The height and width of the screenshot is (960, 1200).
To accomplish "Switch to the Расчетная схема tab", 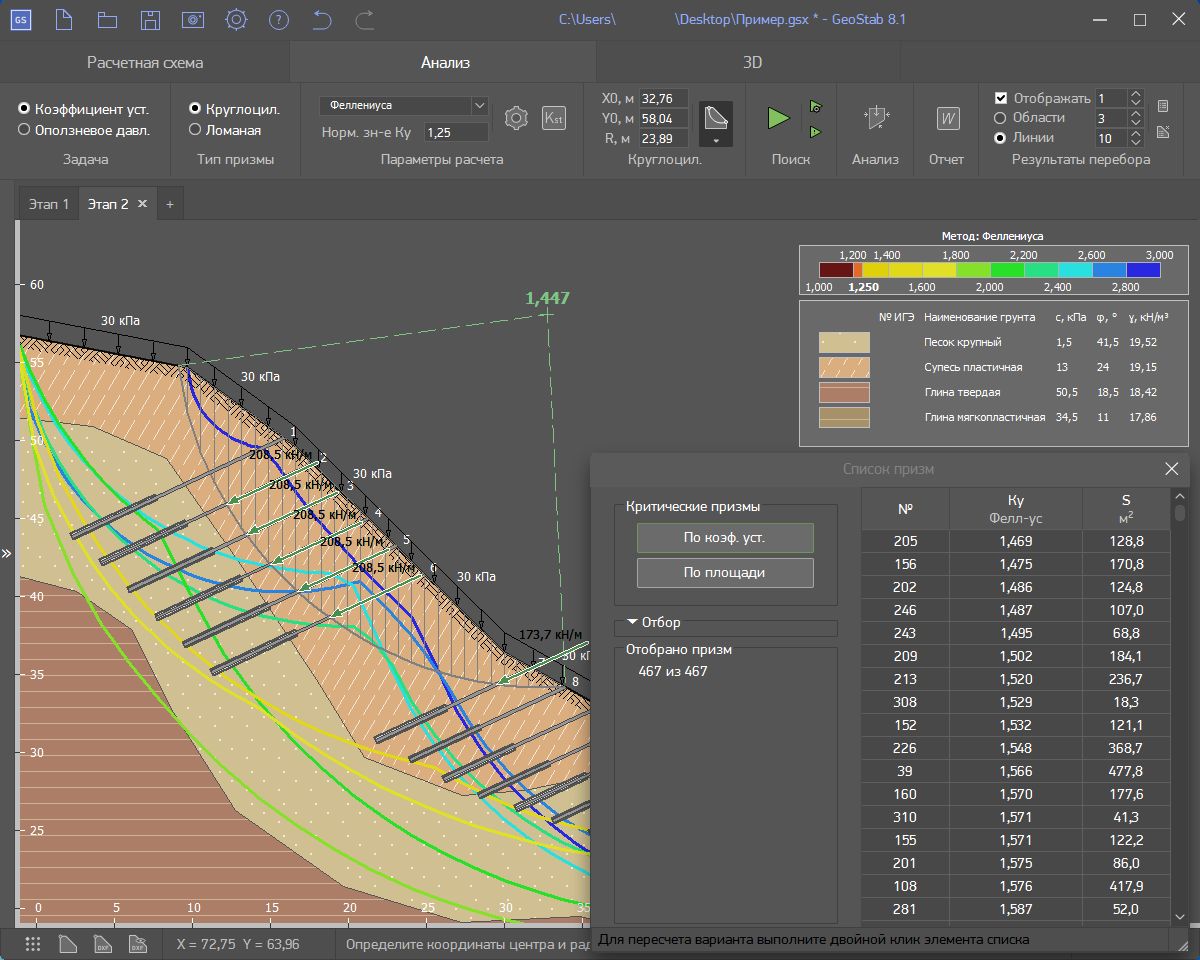I will pos(145,62).
